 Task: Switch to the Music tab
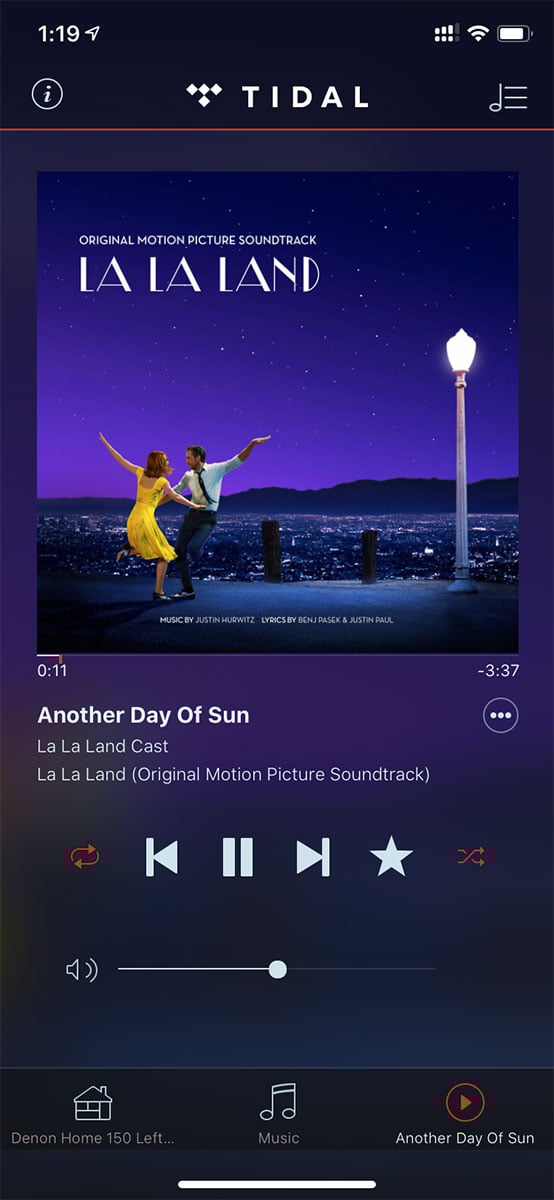tap(278, 1115)
